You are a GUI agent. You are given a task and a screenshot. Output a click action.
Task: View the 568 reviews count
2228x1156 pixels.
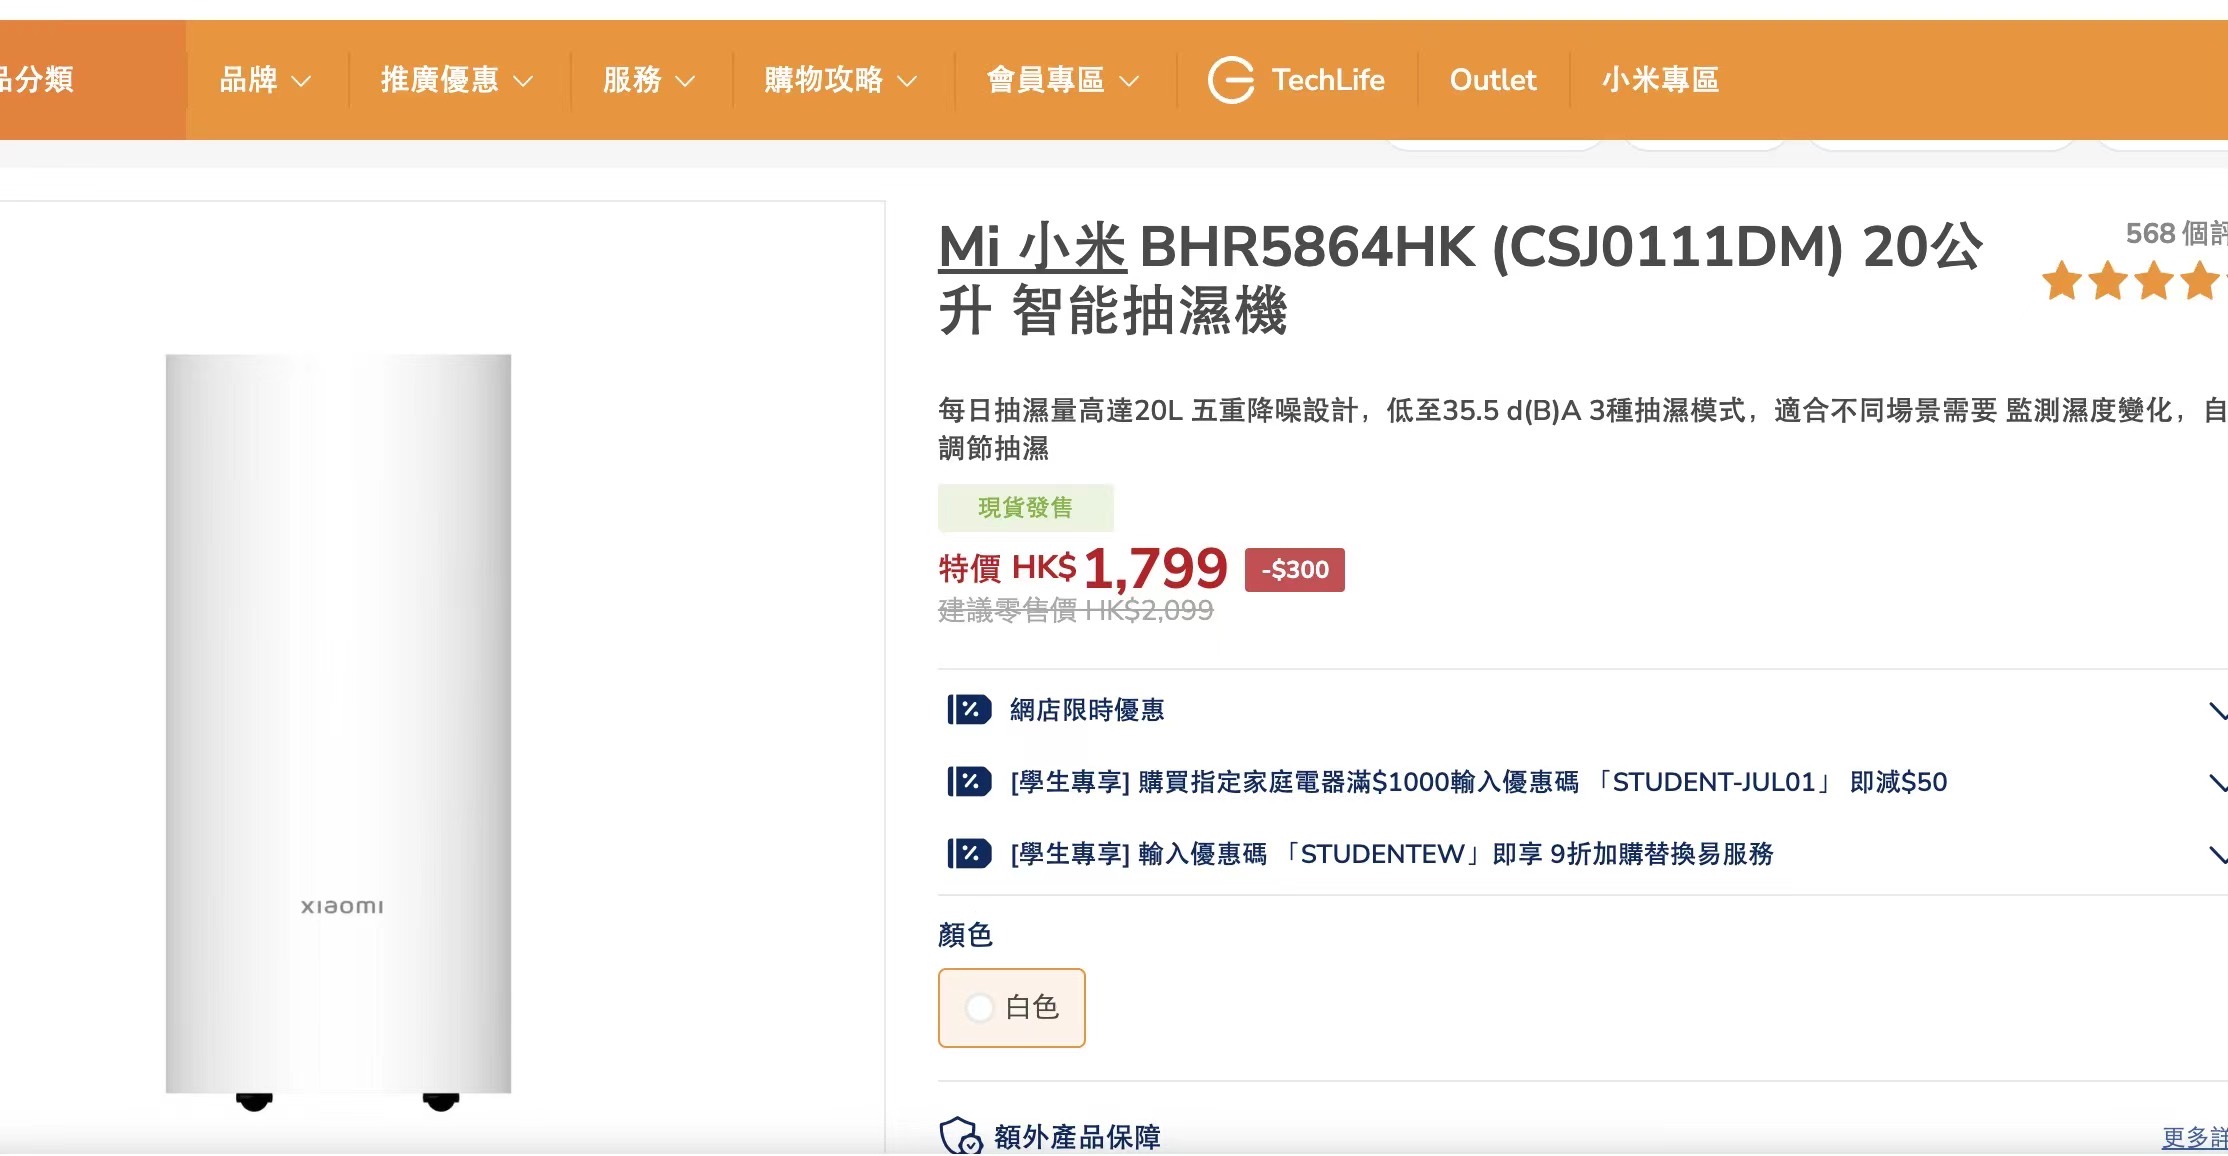click(x=2176, y=233)
